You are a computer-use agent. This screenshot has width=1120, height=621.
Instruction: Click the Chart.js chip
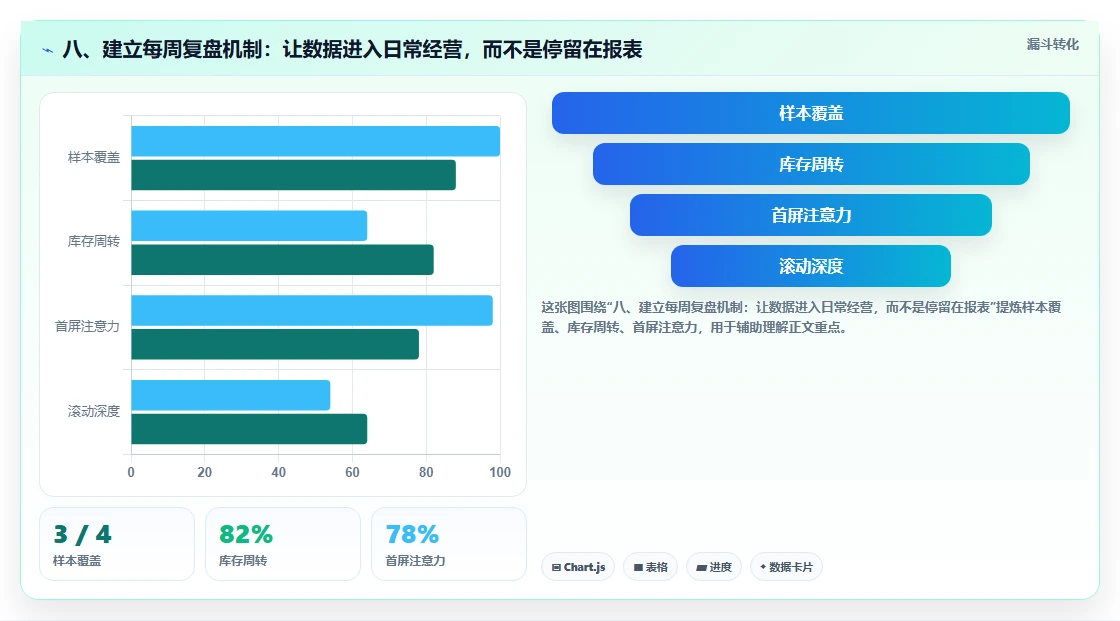578,567
